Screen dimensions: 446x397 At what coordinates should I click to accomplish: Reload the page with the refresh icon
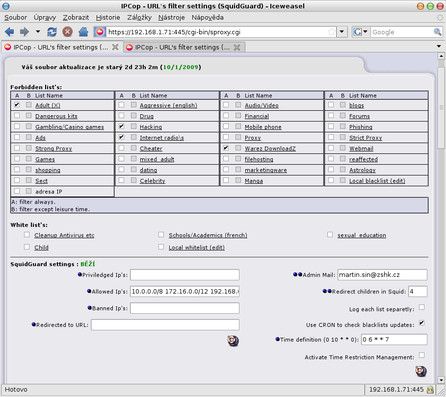52,32
